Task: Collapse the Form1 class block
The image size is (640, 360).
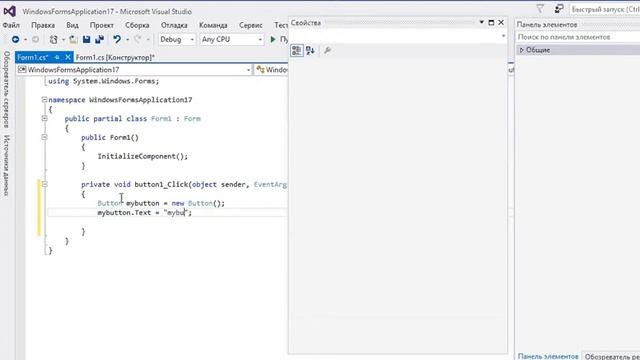Action: point(44,118)
